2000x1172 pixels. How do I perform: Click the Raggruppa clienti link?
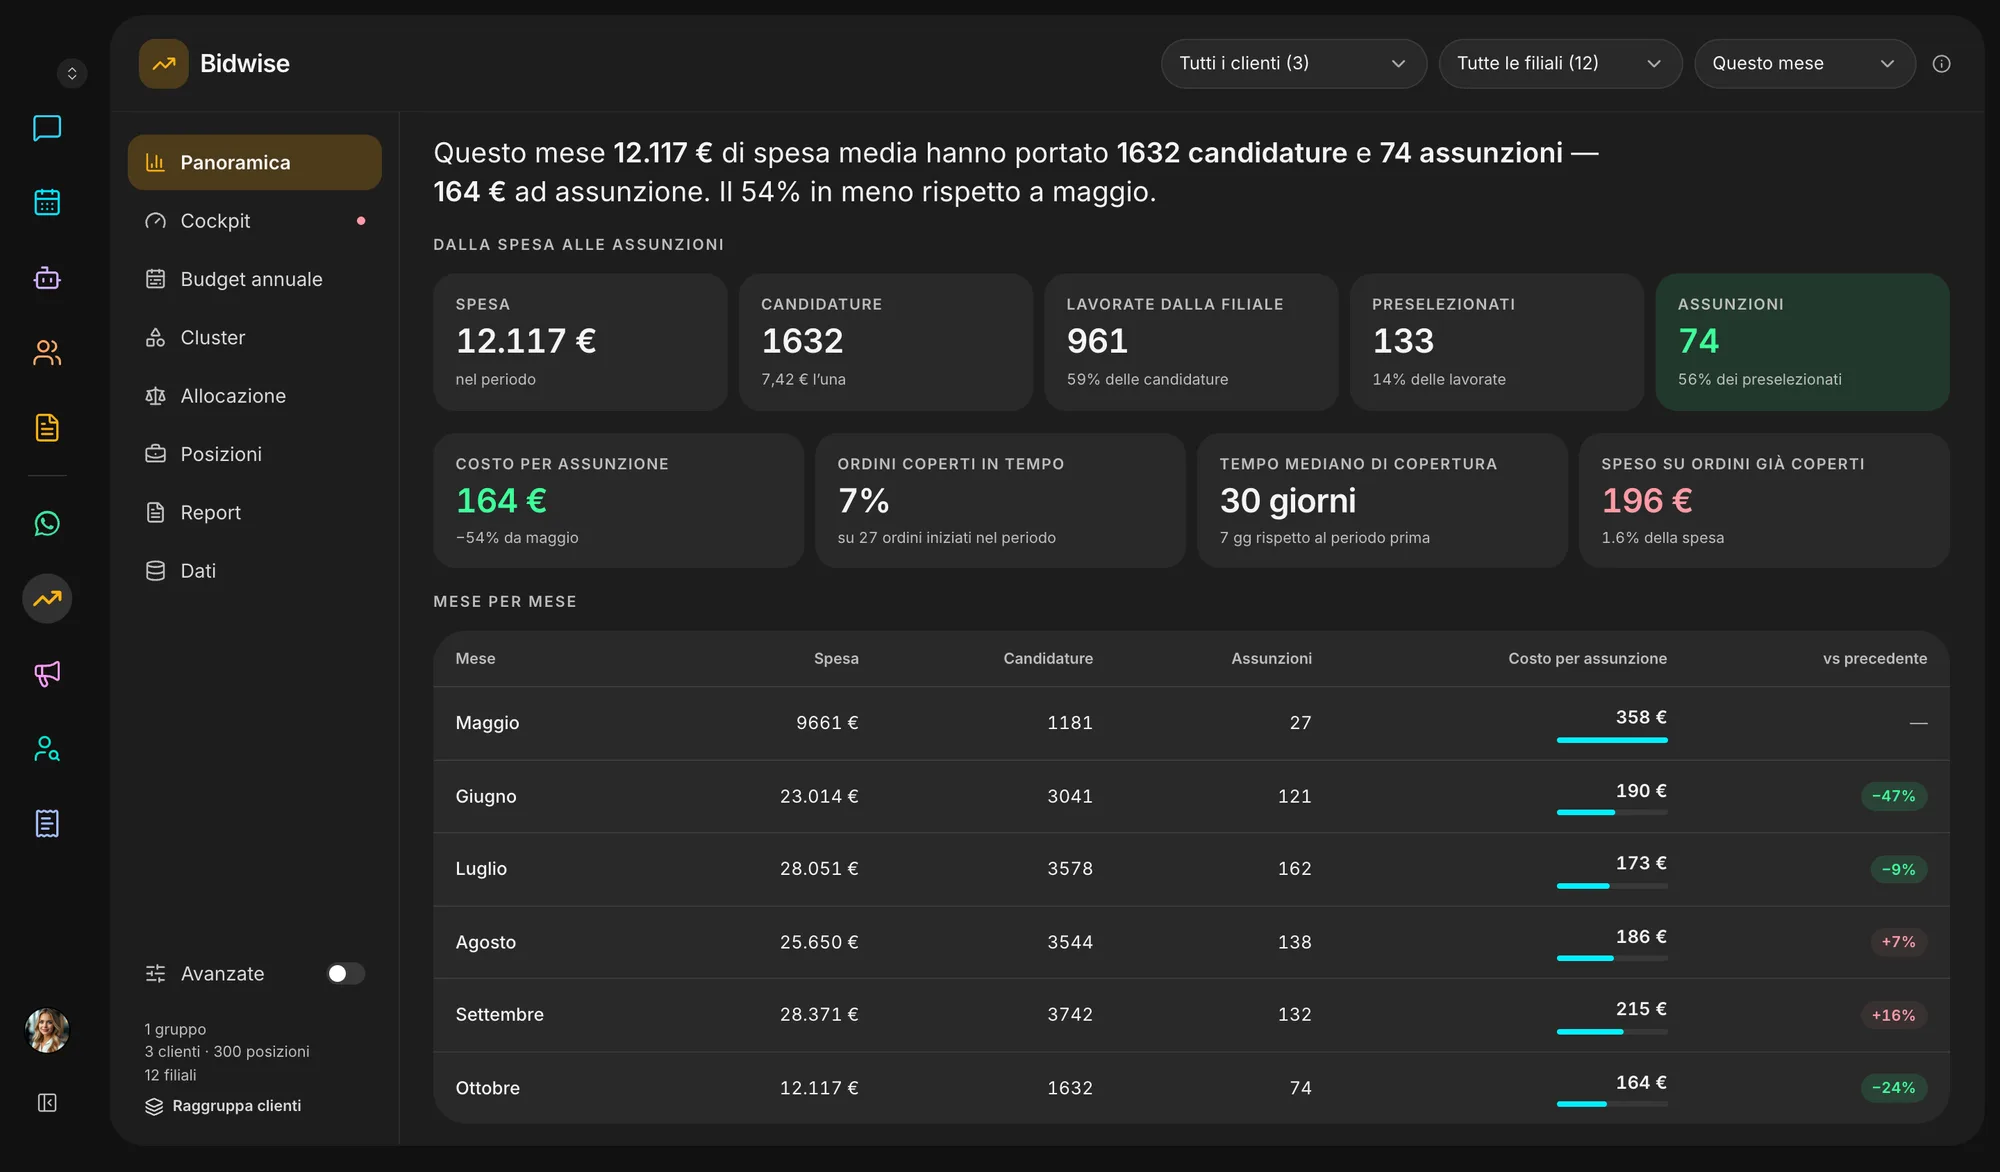pos(223,1106)
